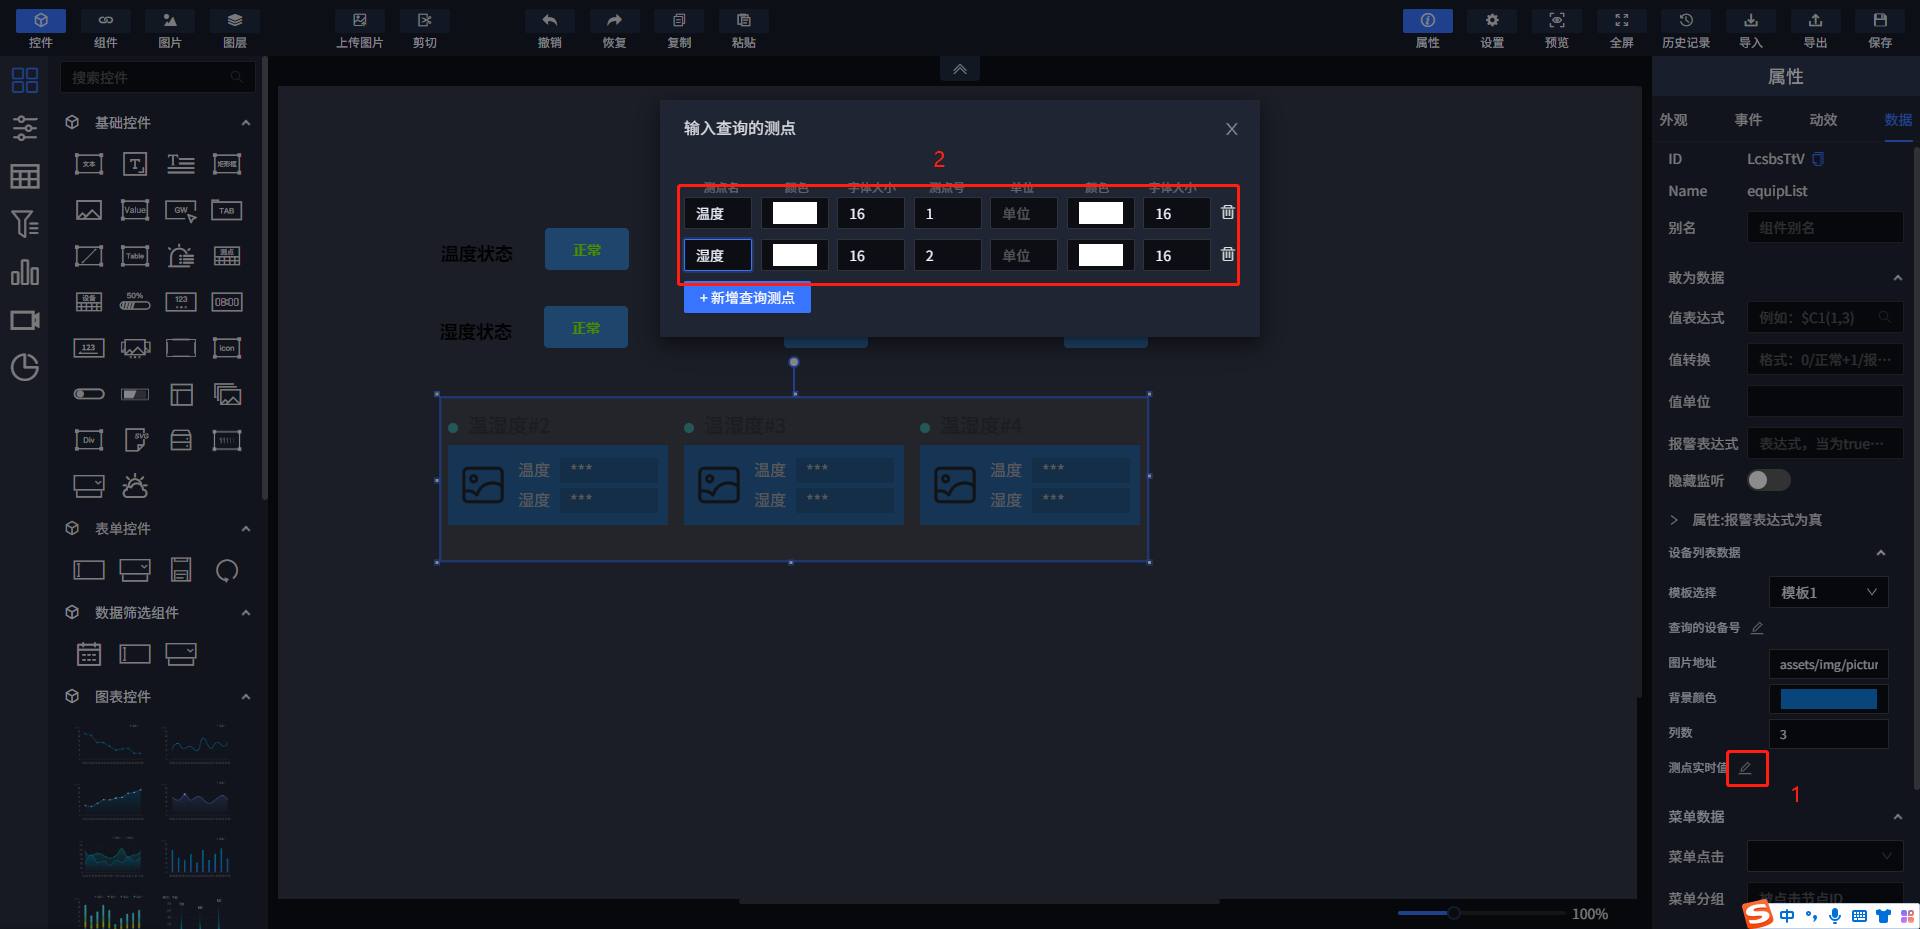
Task: Switch to the 动效 tab
Action: 1824,120
